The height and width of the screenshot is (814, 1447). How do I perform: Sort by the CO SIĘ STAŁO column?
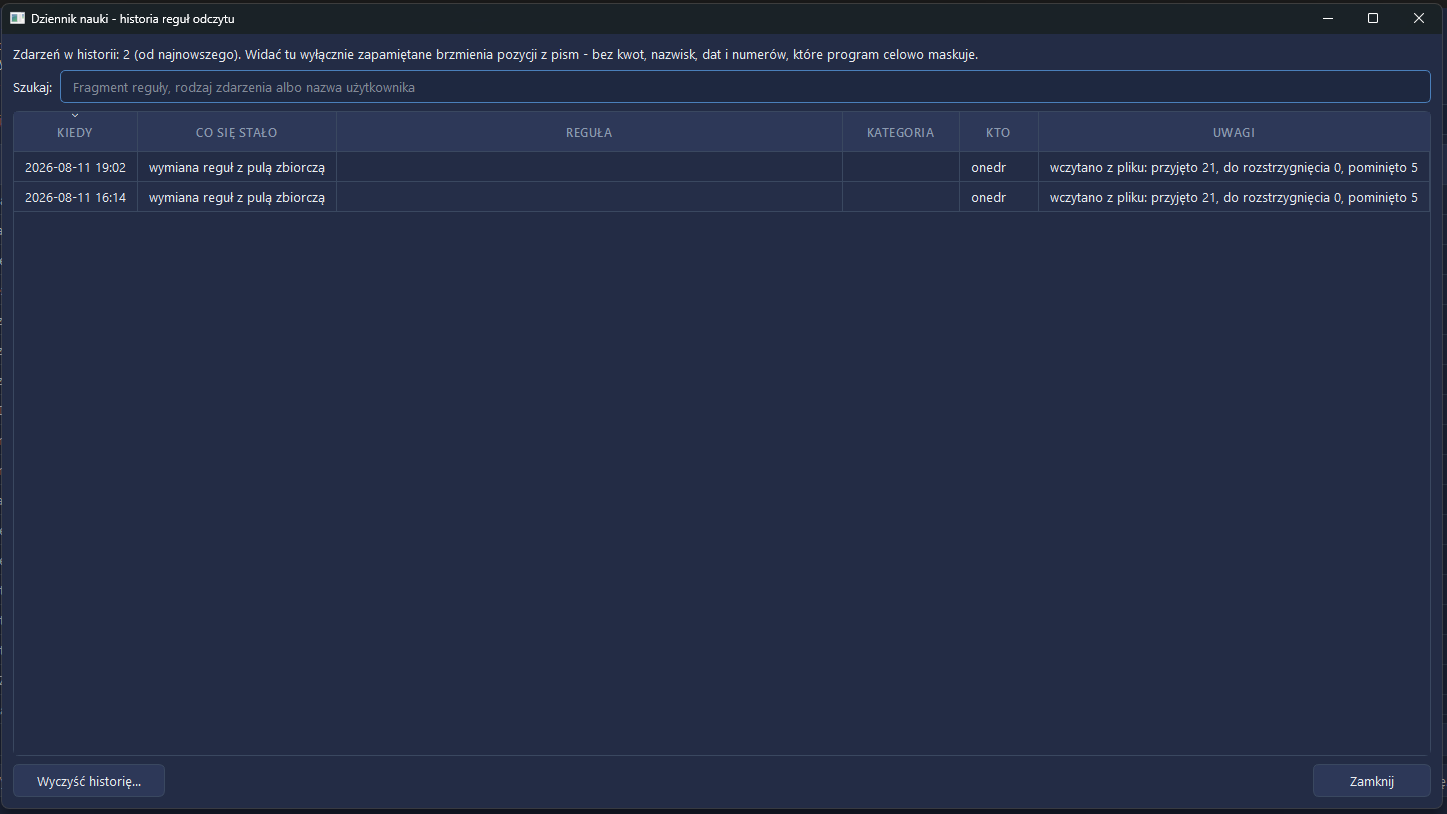click(237, 132)
